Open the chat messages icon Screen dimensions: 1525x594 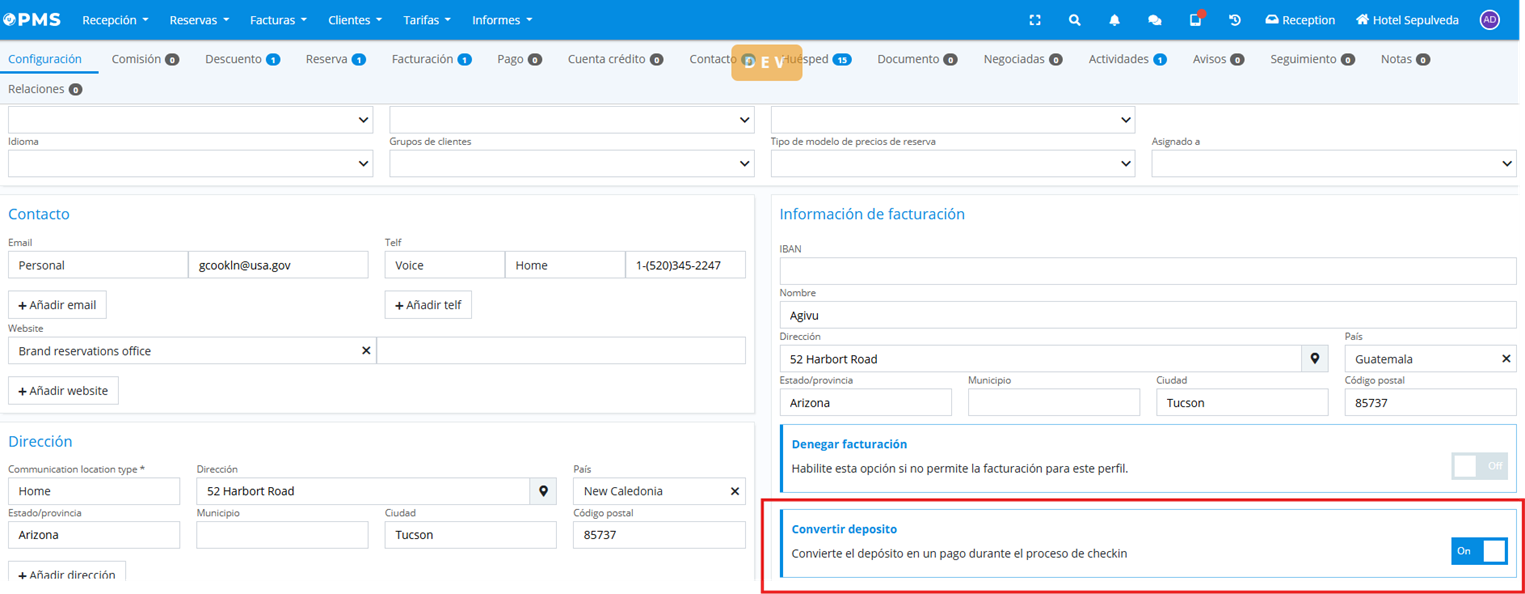pos(1154,20)
